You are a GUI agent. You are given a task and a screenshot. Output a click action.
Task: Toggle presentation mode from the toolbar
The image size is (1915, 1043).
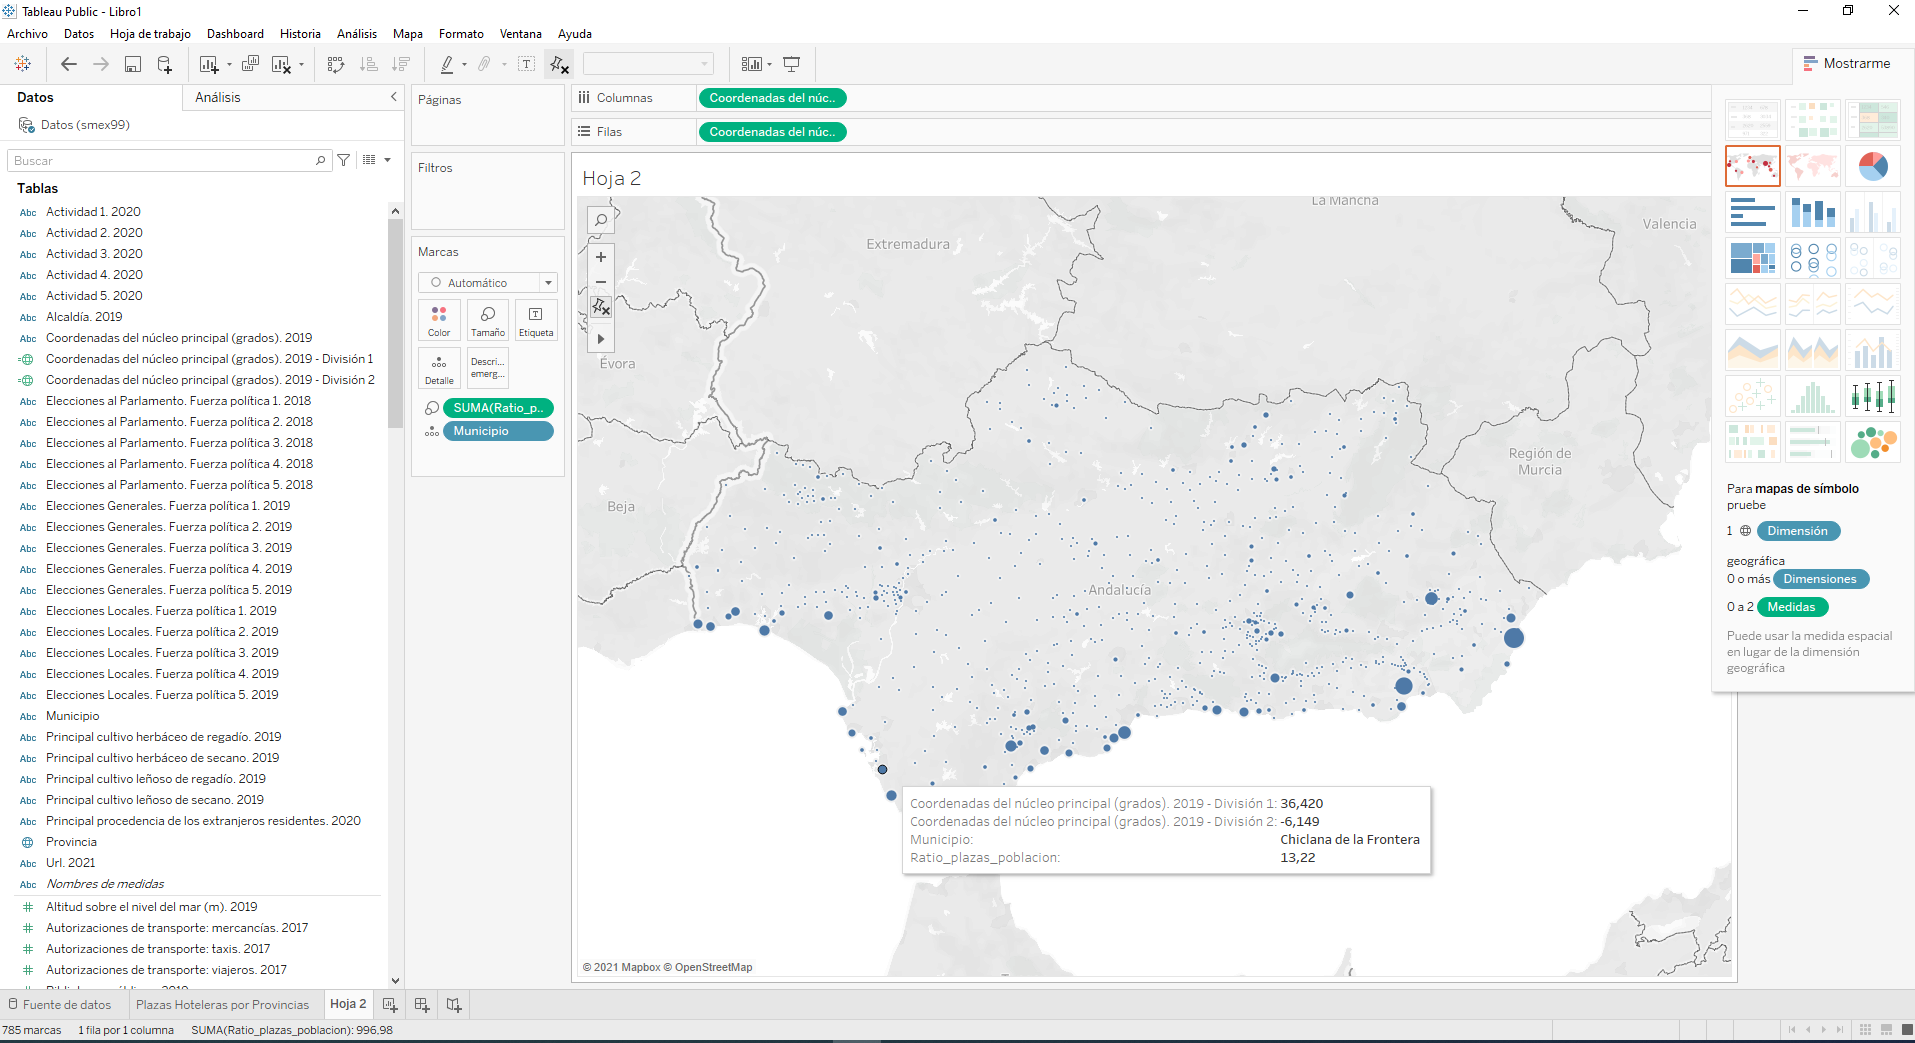(x=791, y=63)
